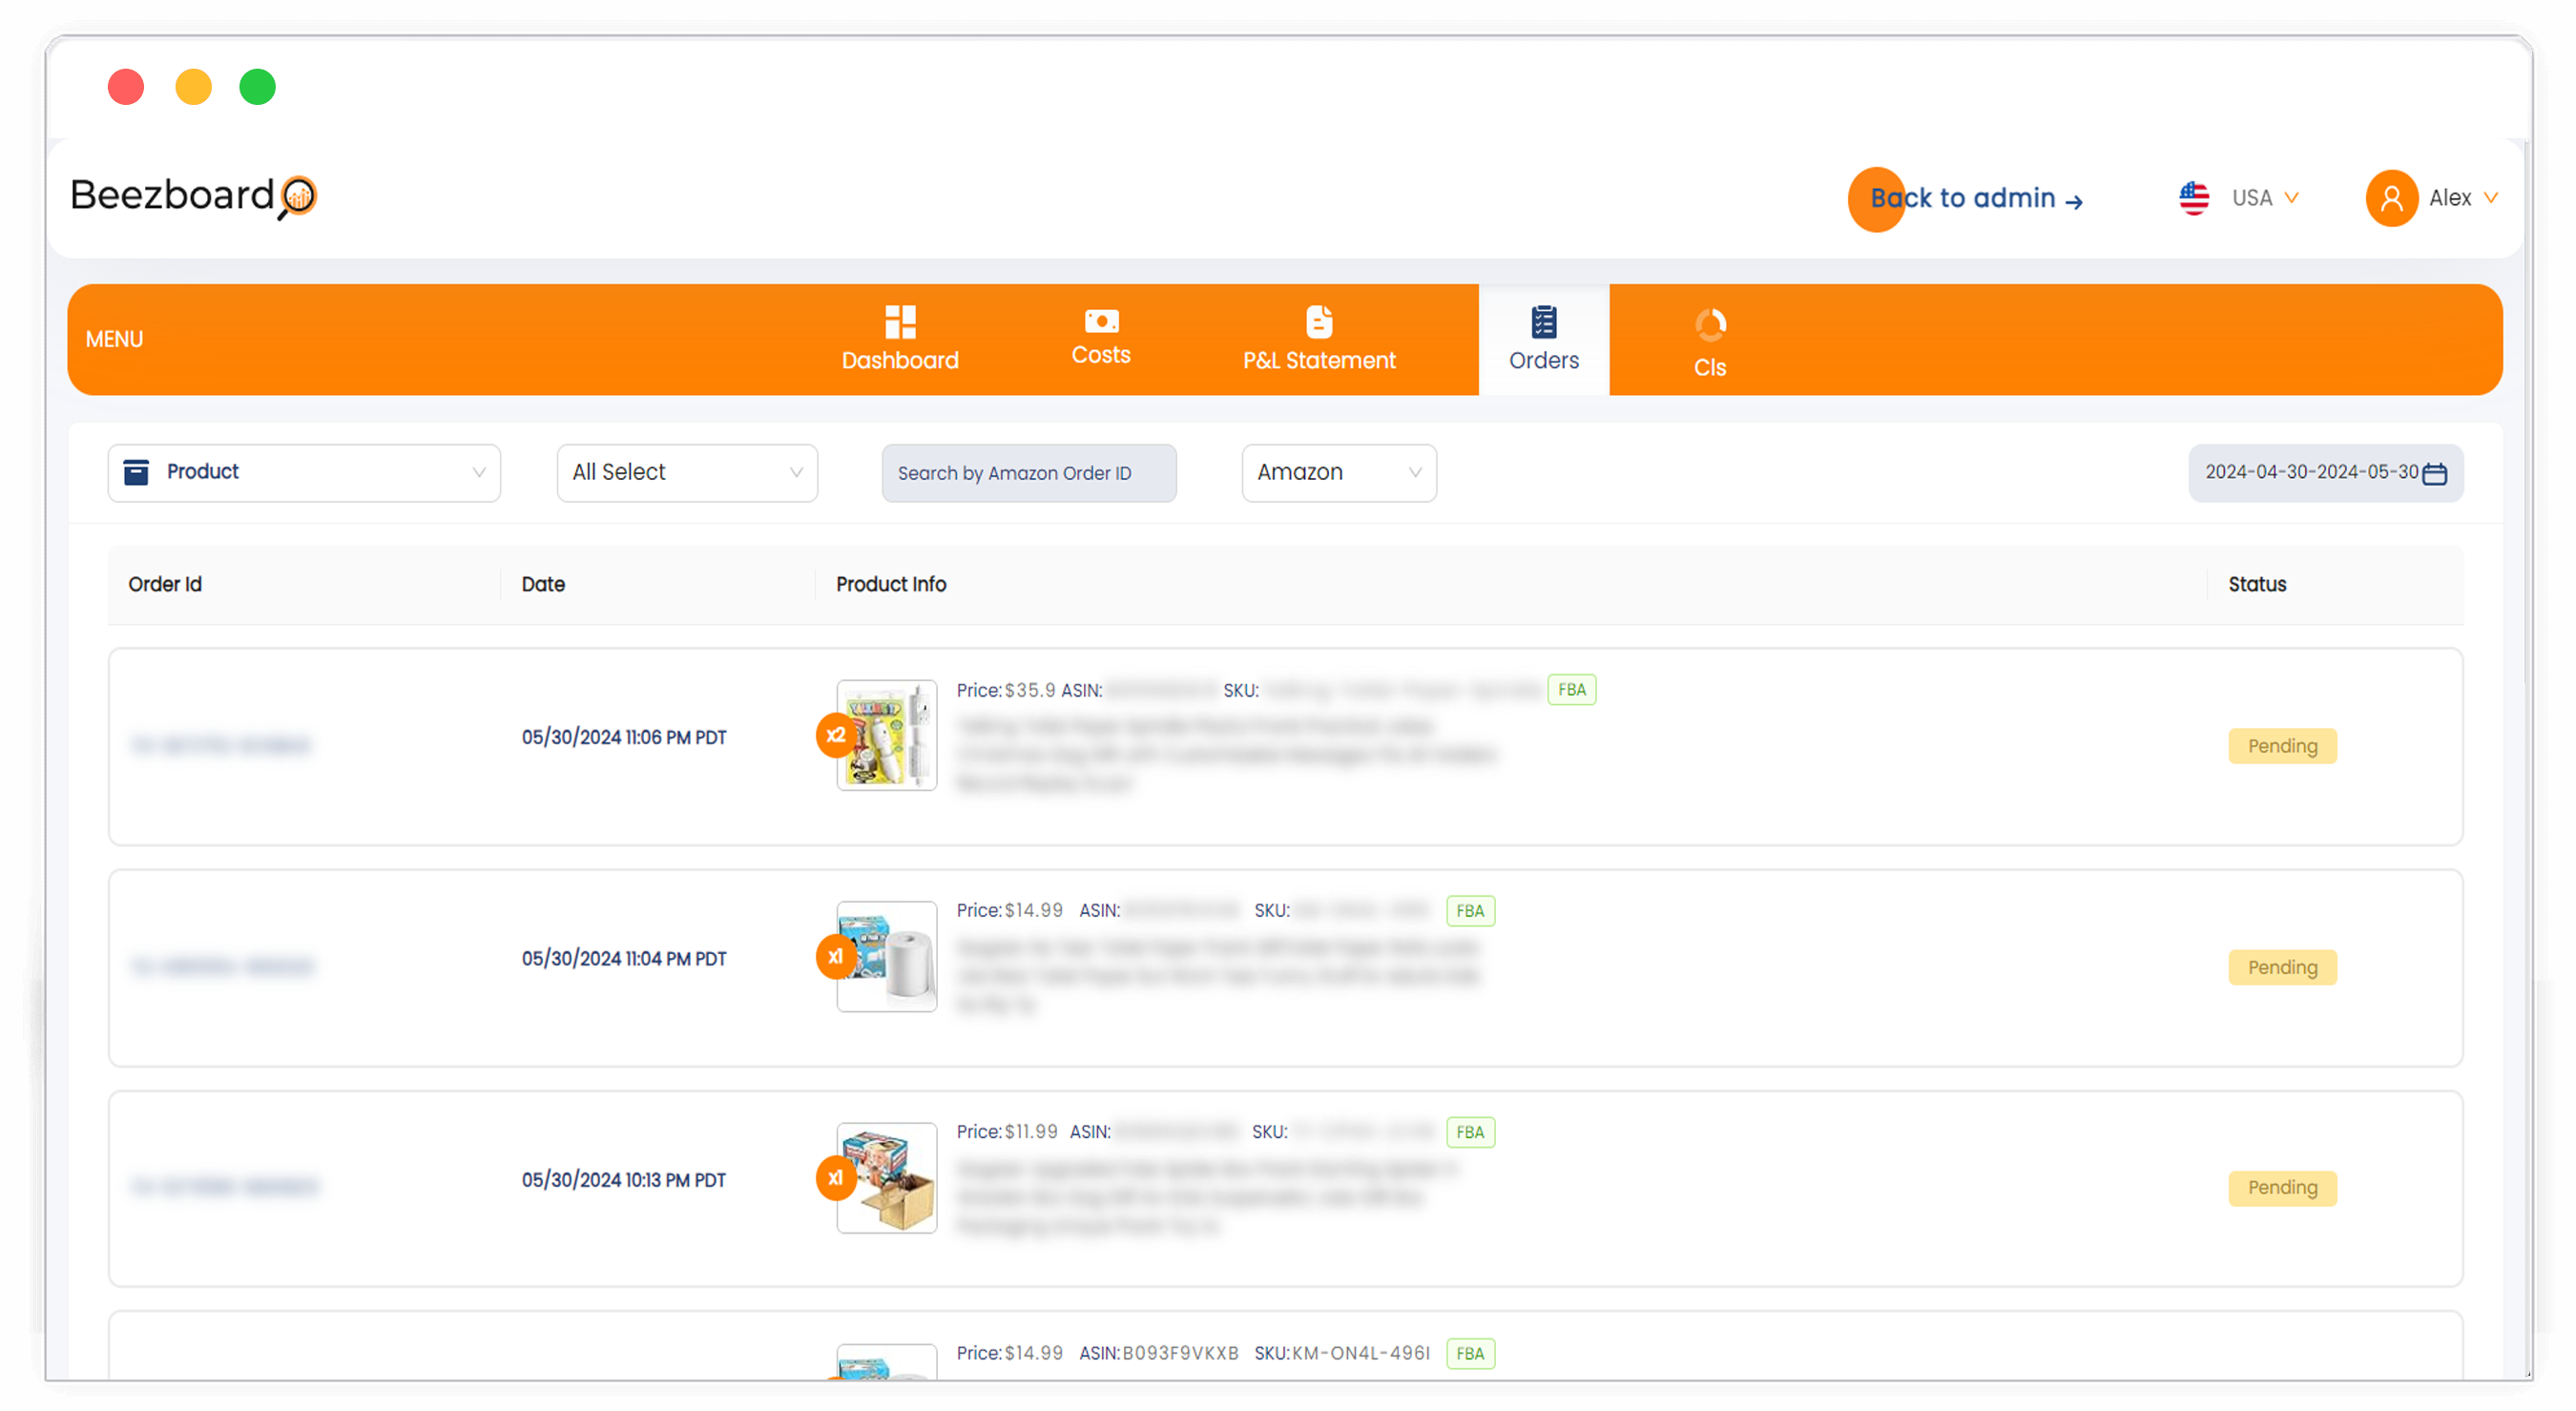Click the Date column header
This screenshot has height=1411, width=2576.
click(543, 584)
